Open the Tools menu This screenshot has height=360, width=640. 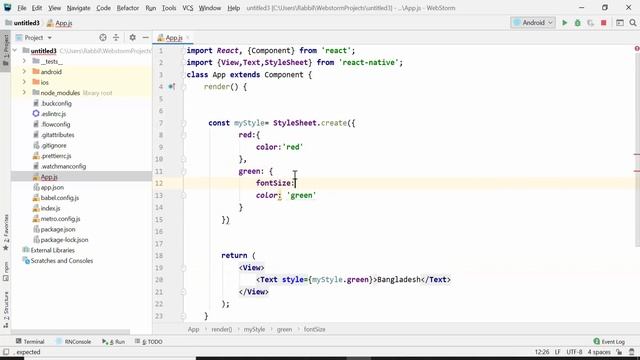pyautogui.click(x=169, y=8)
